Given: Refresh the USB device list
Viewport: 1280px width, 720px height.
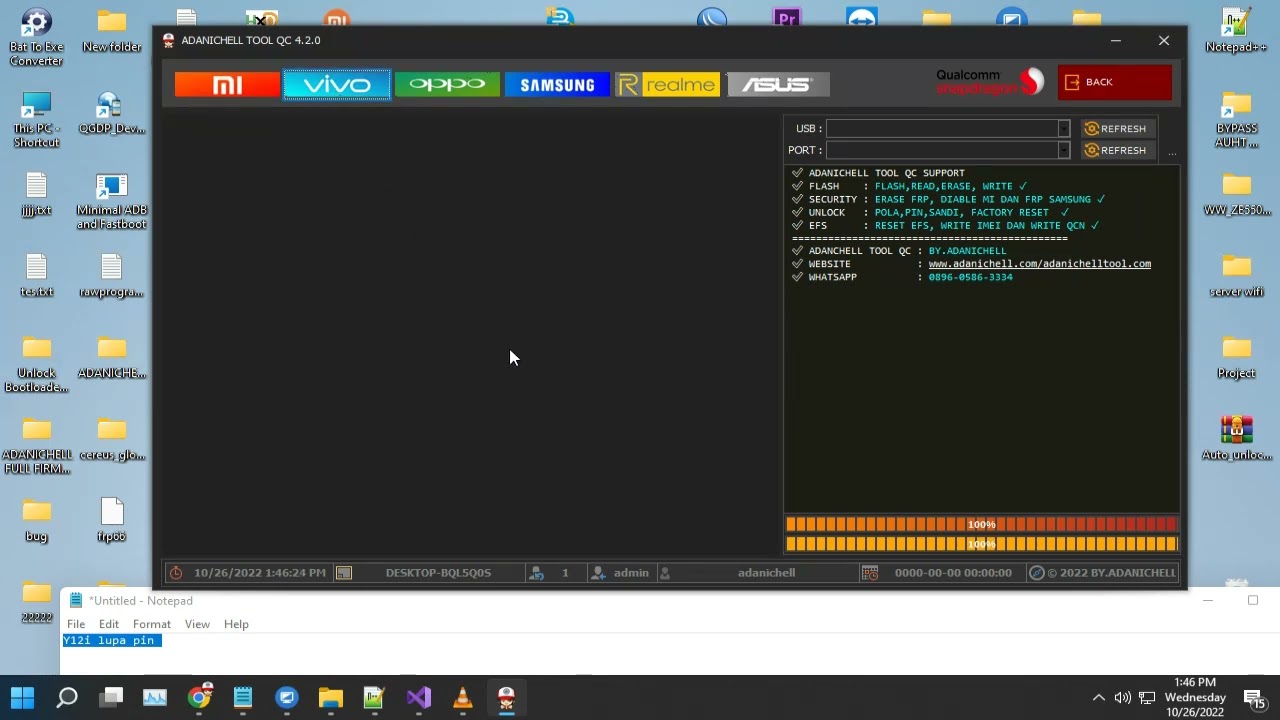Looking at the screenshot, I should coord(1116,128).
